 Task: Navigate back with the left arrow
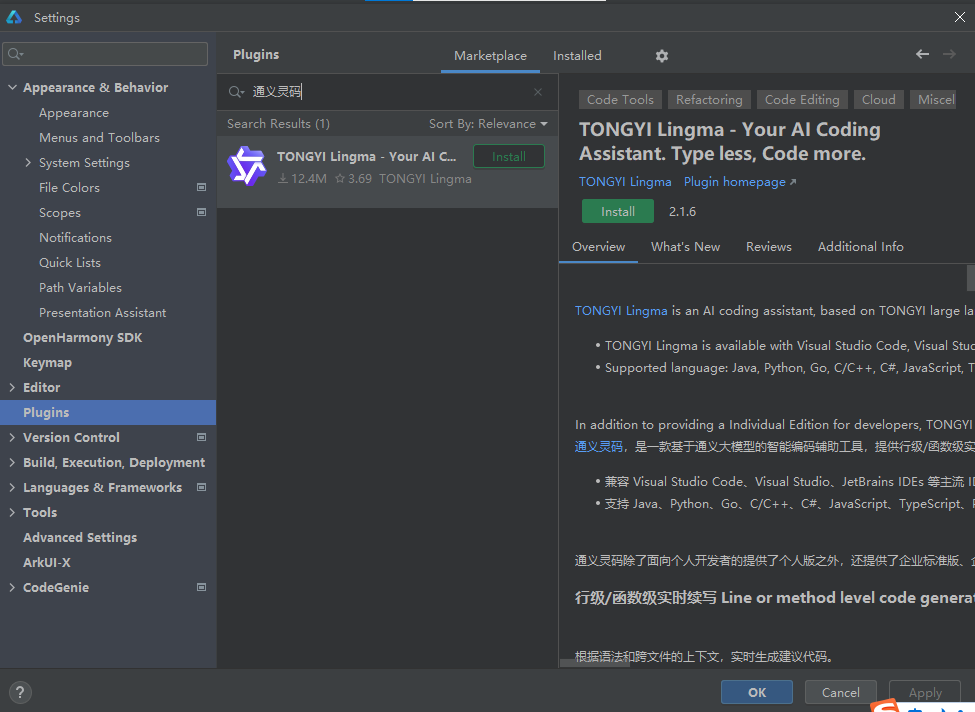922,55
